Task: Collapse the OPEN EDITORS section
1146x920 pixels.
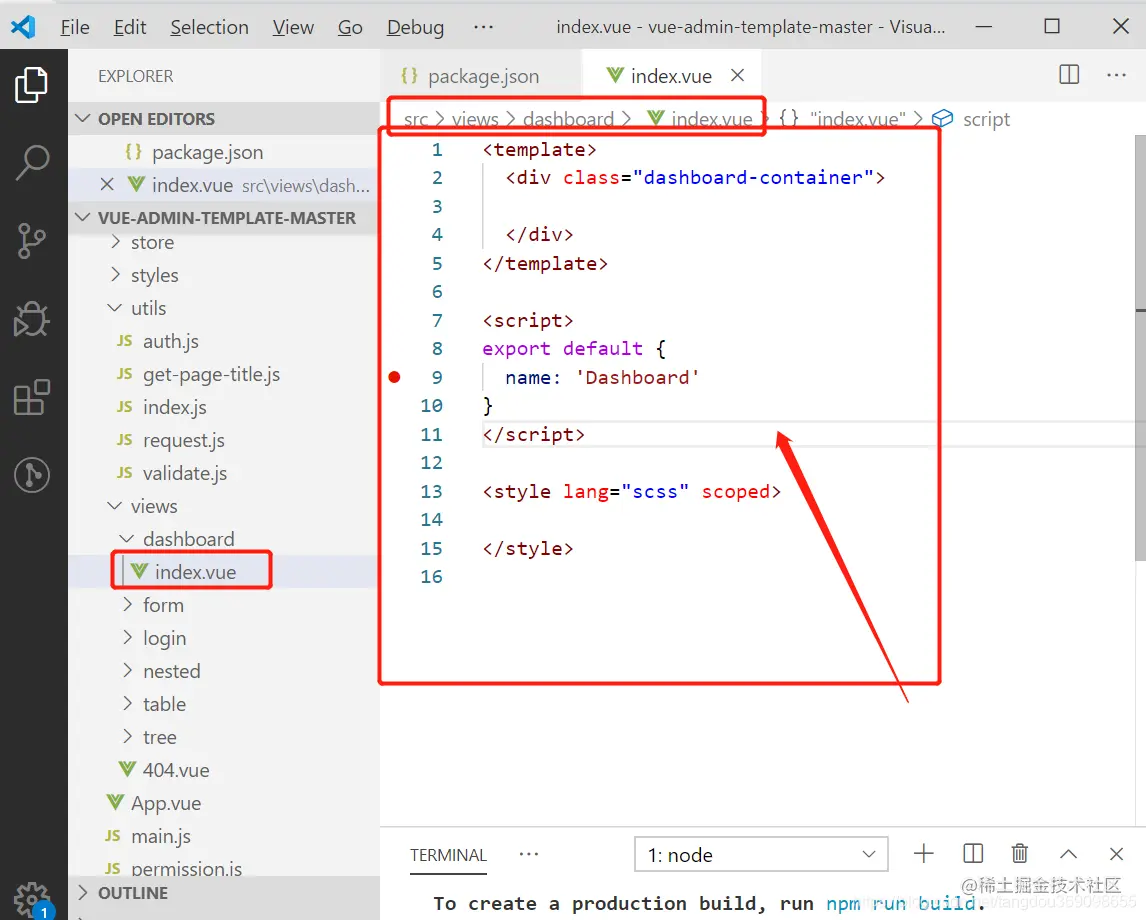Action: (x=83, y=118)
